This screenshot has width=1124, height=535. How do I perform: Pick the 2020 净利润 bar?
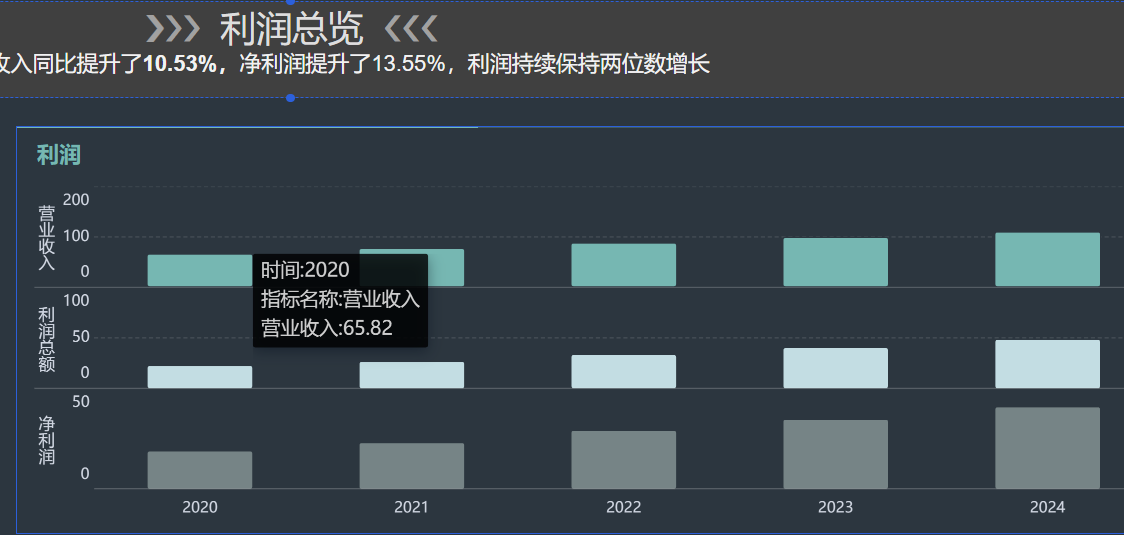coord(199,470)
